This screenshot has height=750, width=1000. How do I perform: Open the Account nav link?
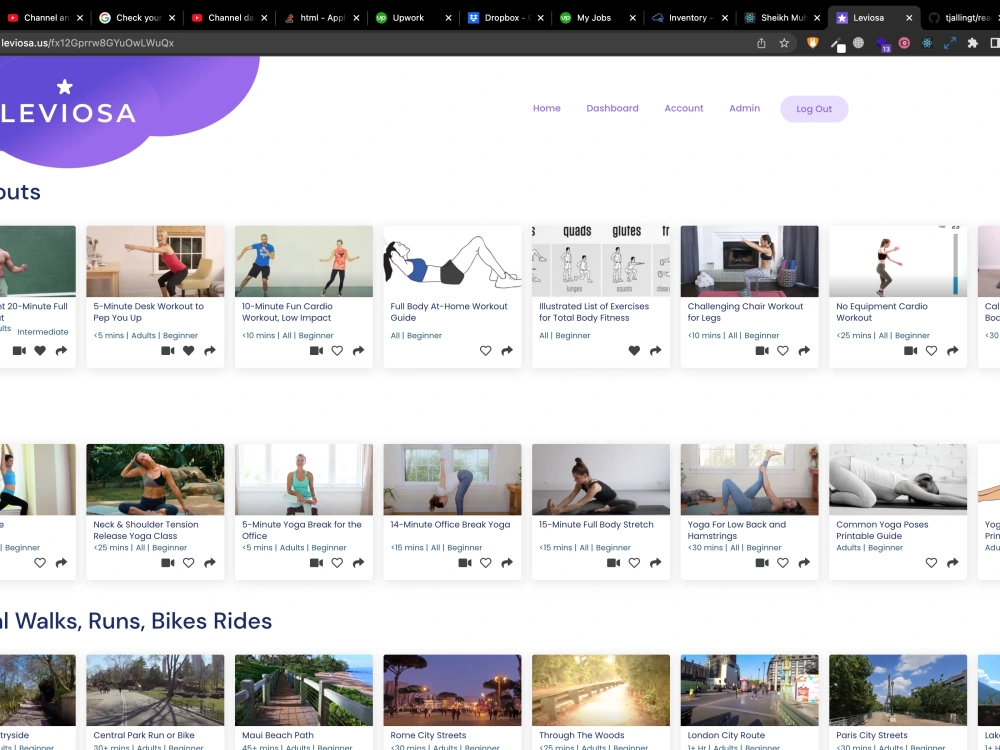tap(684, 108)
